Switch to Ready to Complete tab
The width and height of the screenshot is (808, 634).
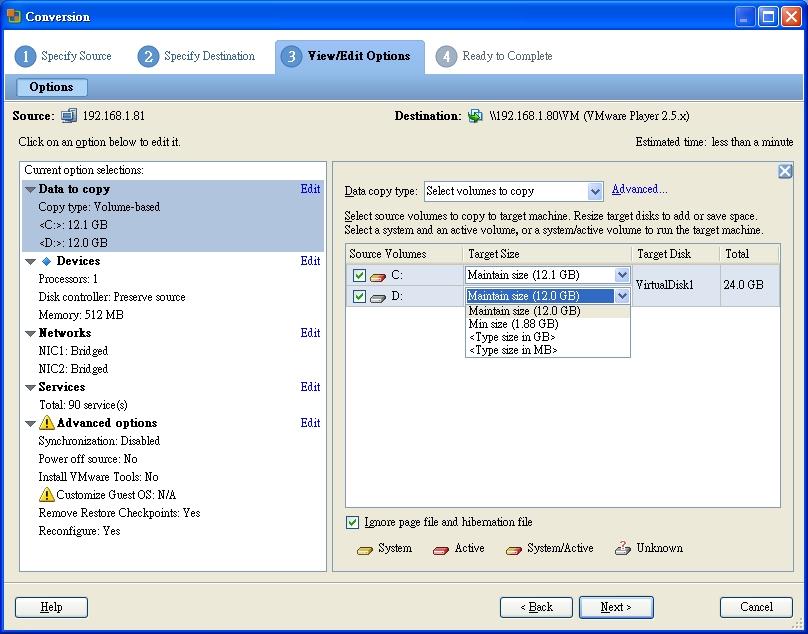click(x=494, y=56)
